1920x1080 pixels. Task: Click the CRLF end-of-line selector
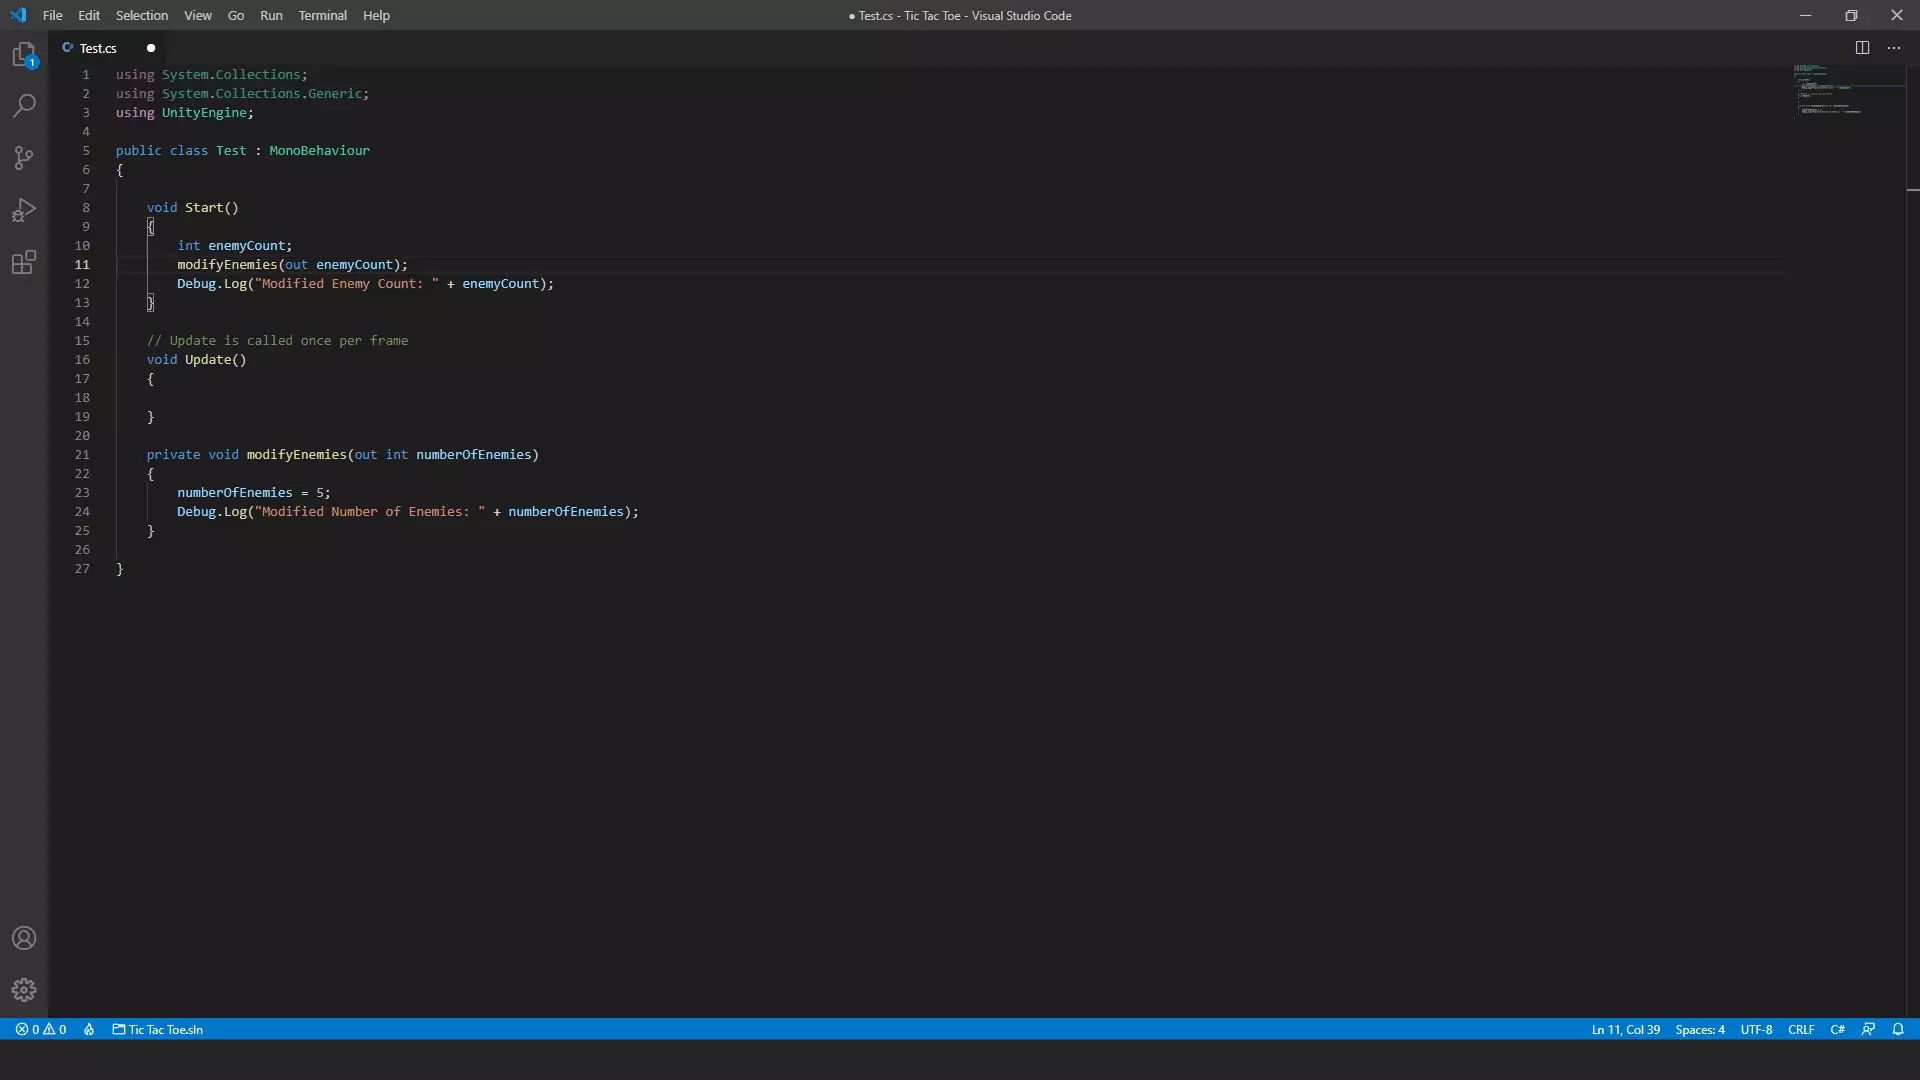point(1801,1029)
